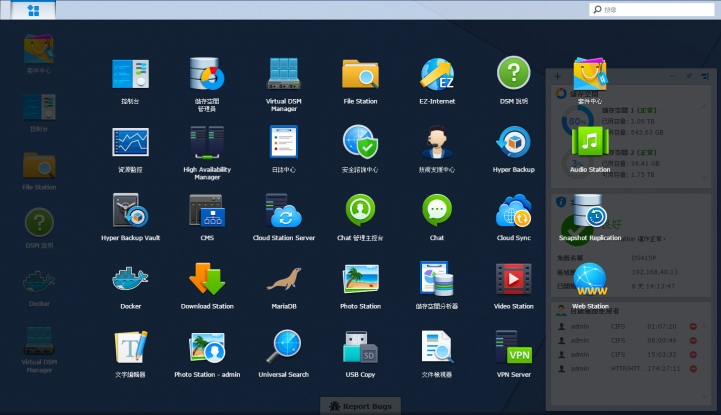
Task: Open Security Advisor shield icon
Action: (x=360, y=142)
